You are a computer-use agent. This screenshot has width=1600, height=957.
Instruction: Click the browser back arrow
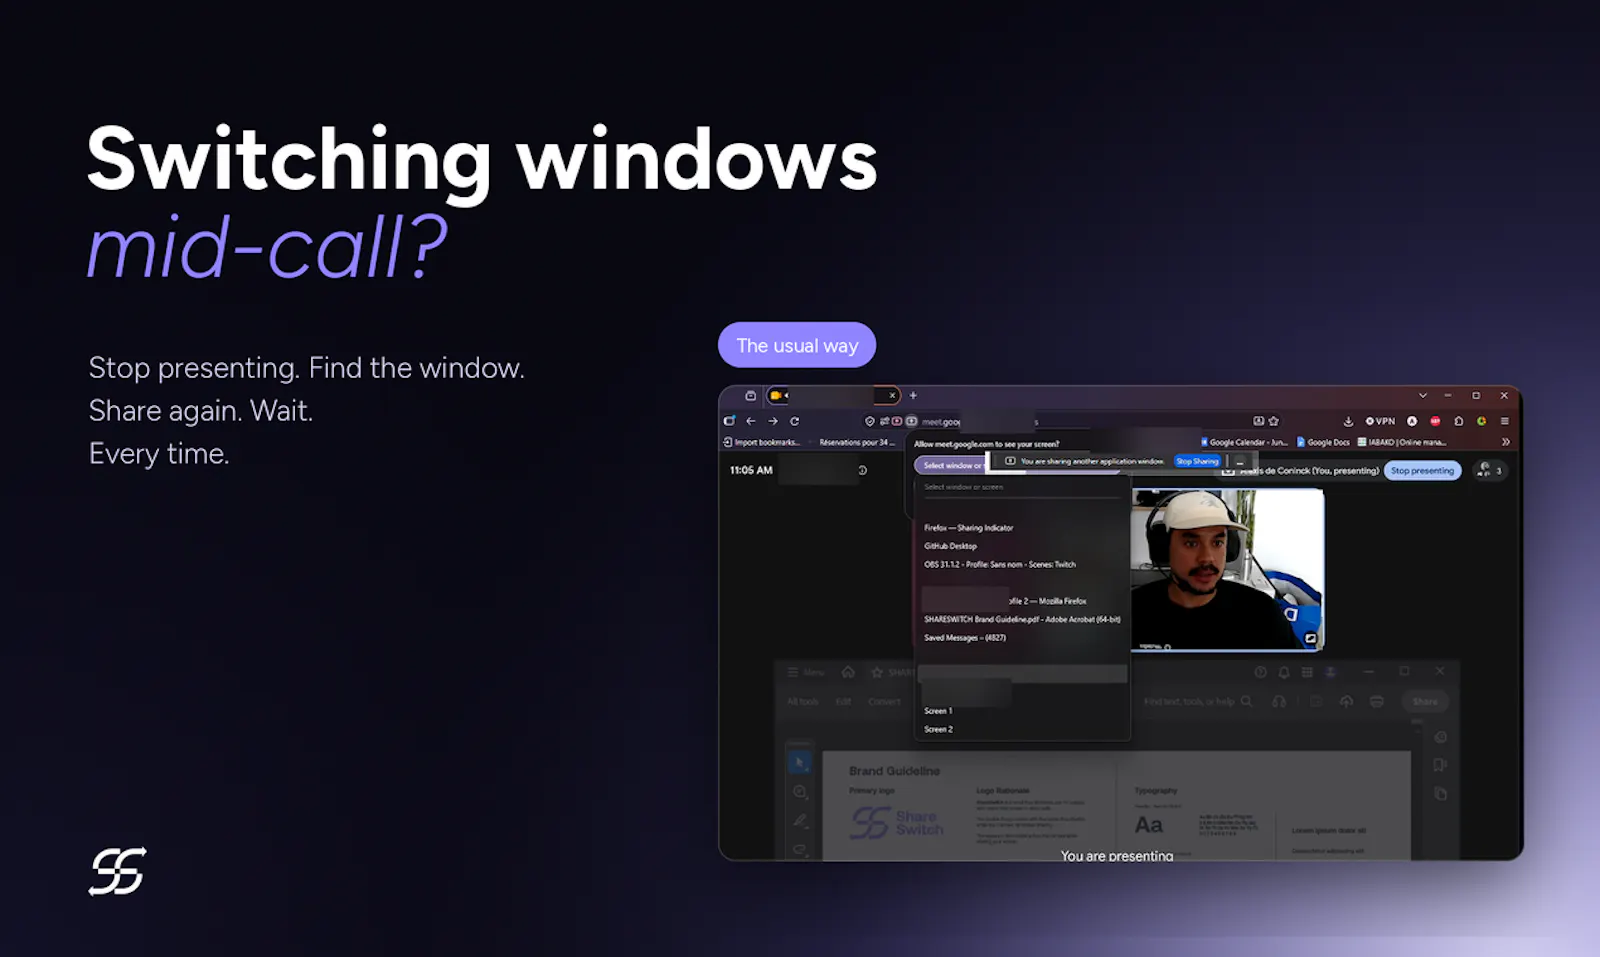pos(751,421)
